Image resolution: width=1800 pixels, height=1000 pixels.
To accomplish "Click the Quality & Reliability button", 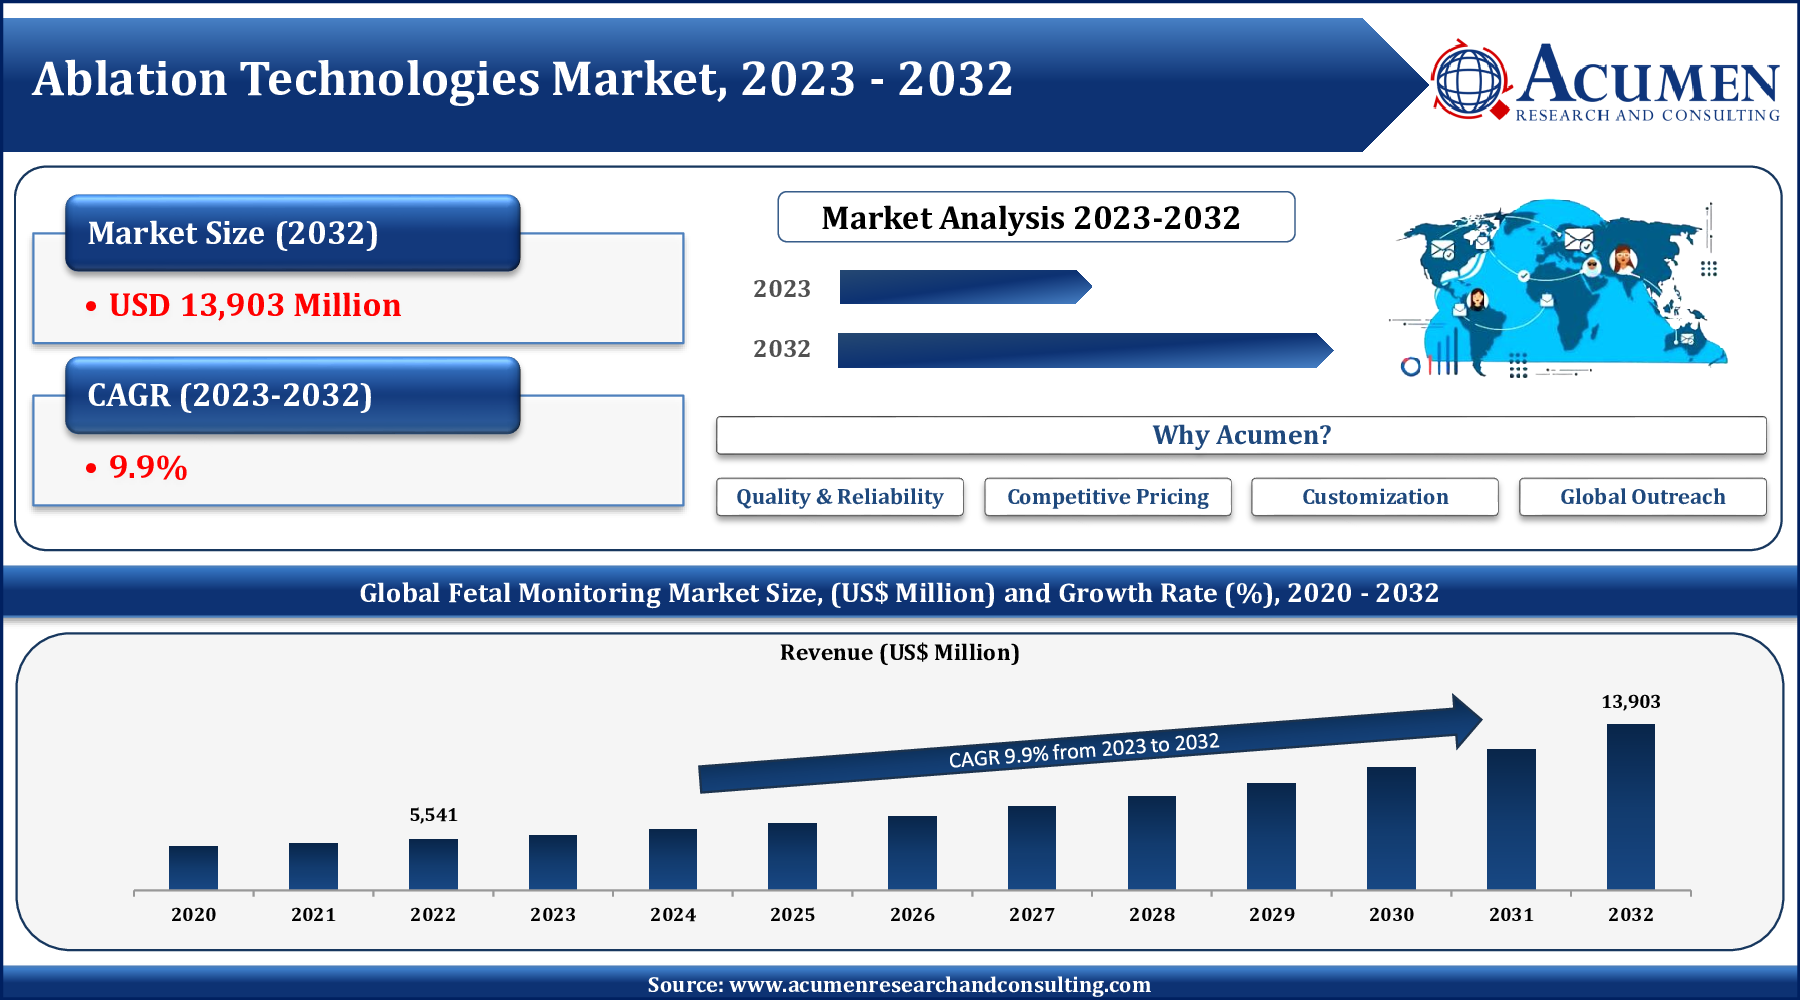I will pyautogui.click(x=839, y=496).
